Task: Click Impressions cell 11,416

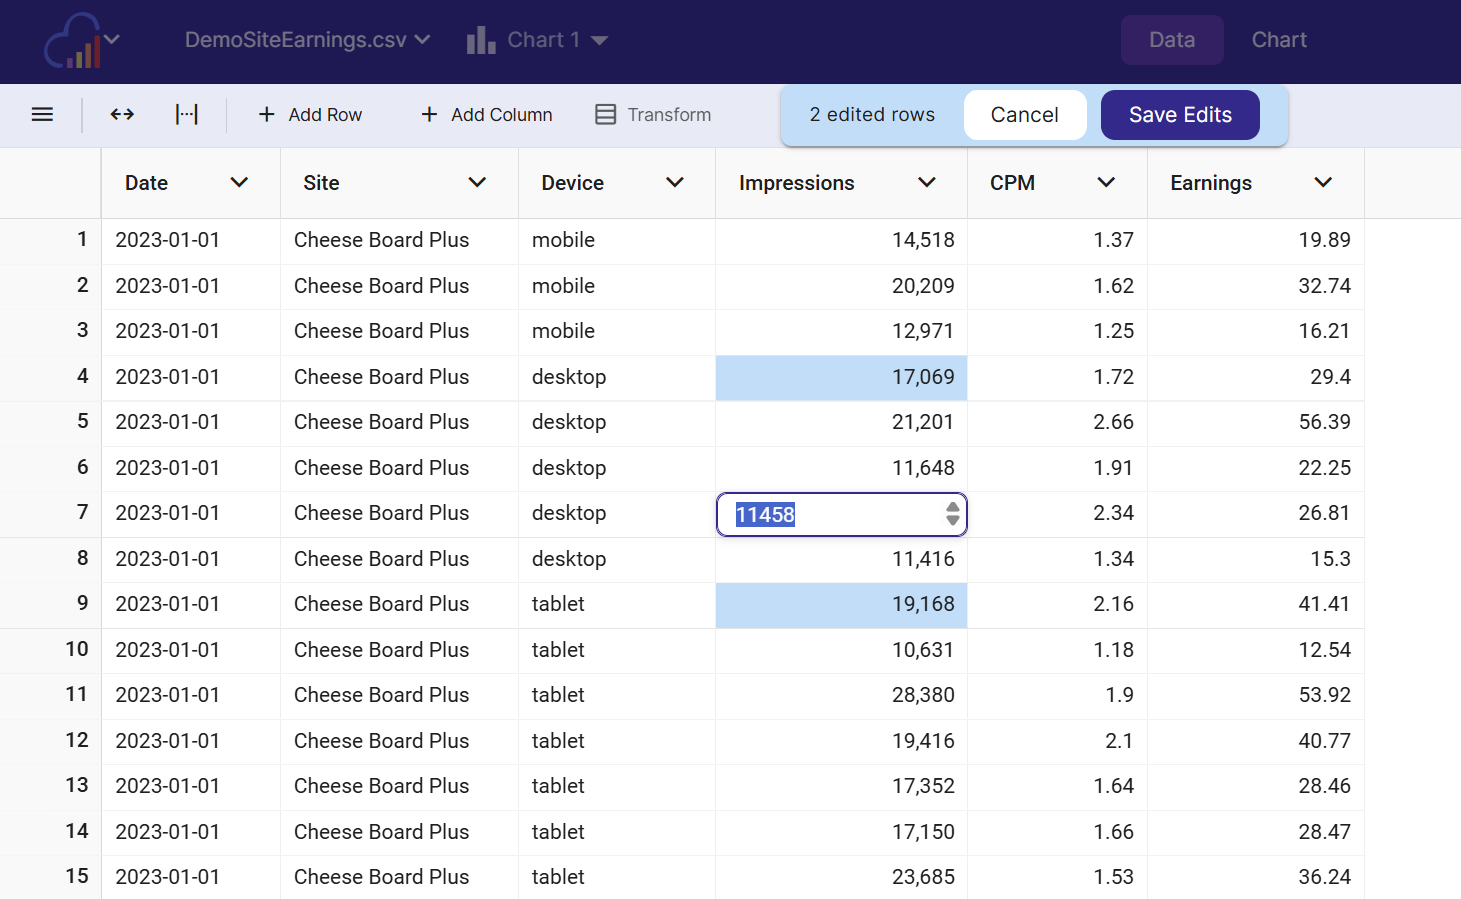Action: point(841,559)
